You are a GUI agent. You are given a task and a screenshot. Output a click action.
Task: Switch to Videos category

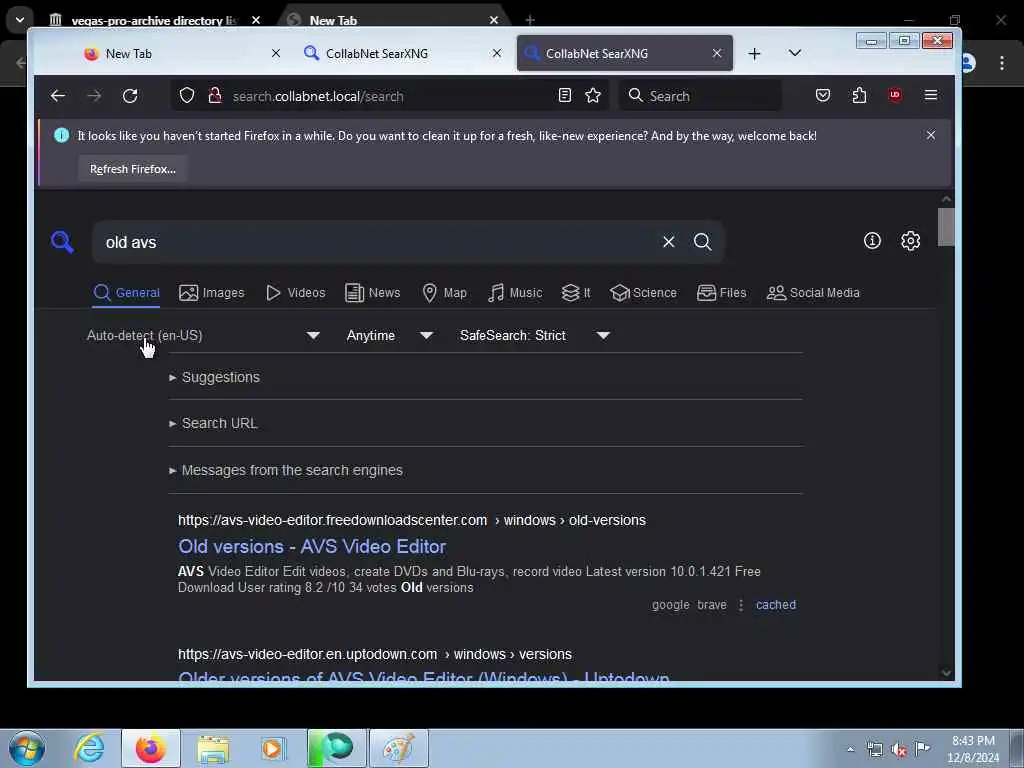pos(296,293)
